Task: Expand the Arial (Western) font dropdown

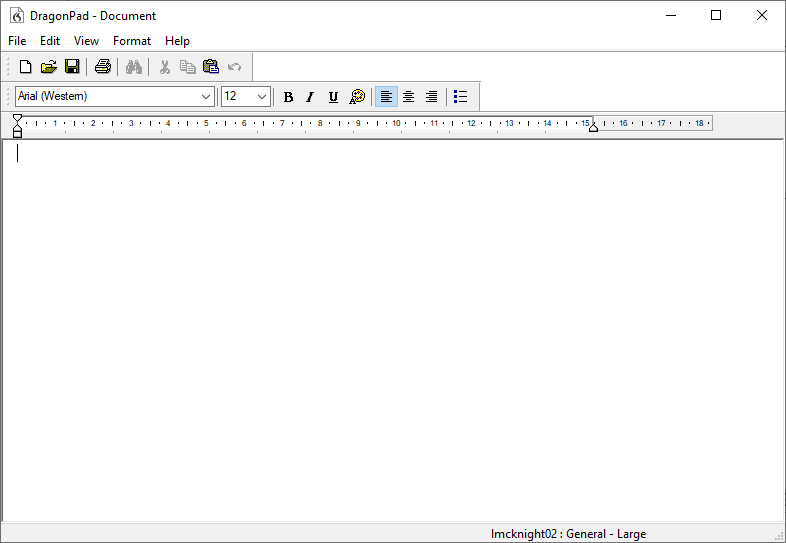Action: click(x=206, y=96)
